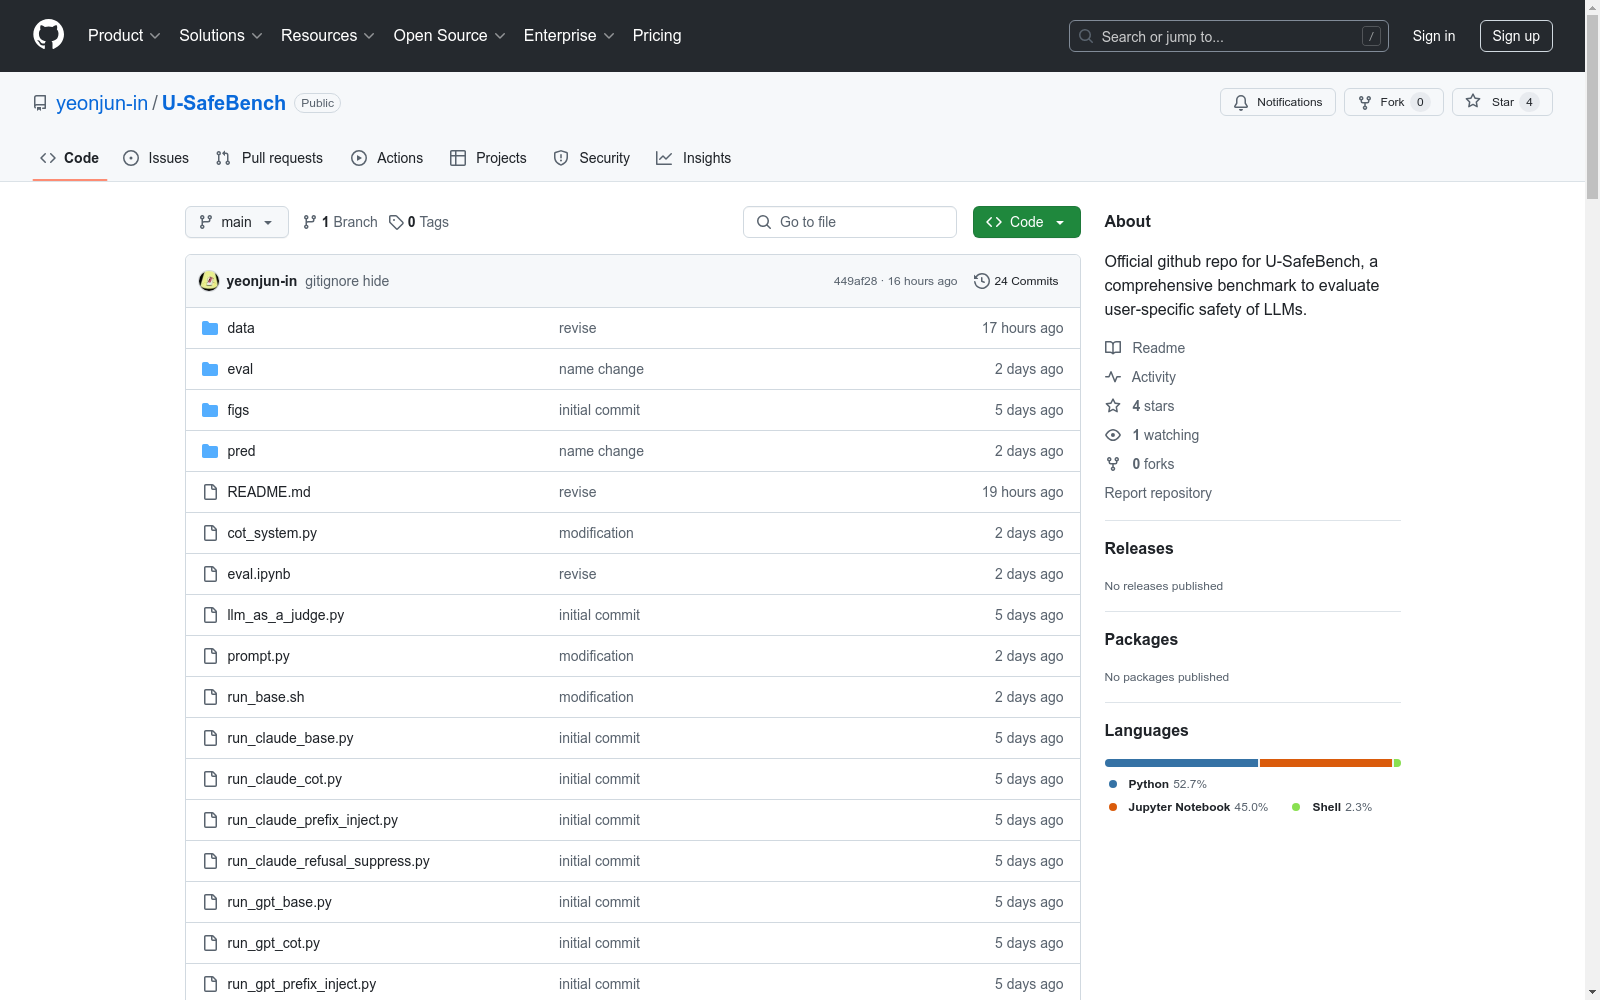Click the fork icon beside 0 forks
The image size is (1600, 1000).
[x=1113, y=464]
